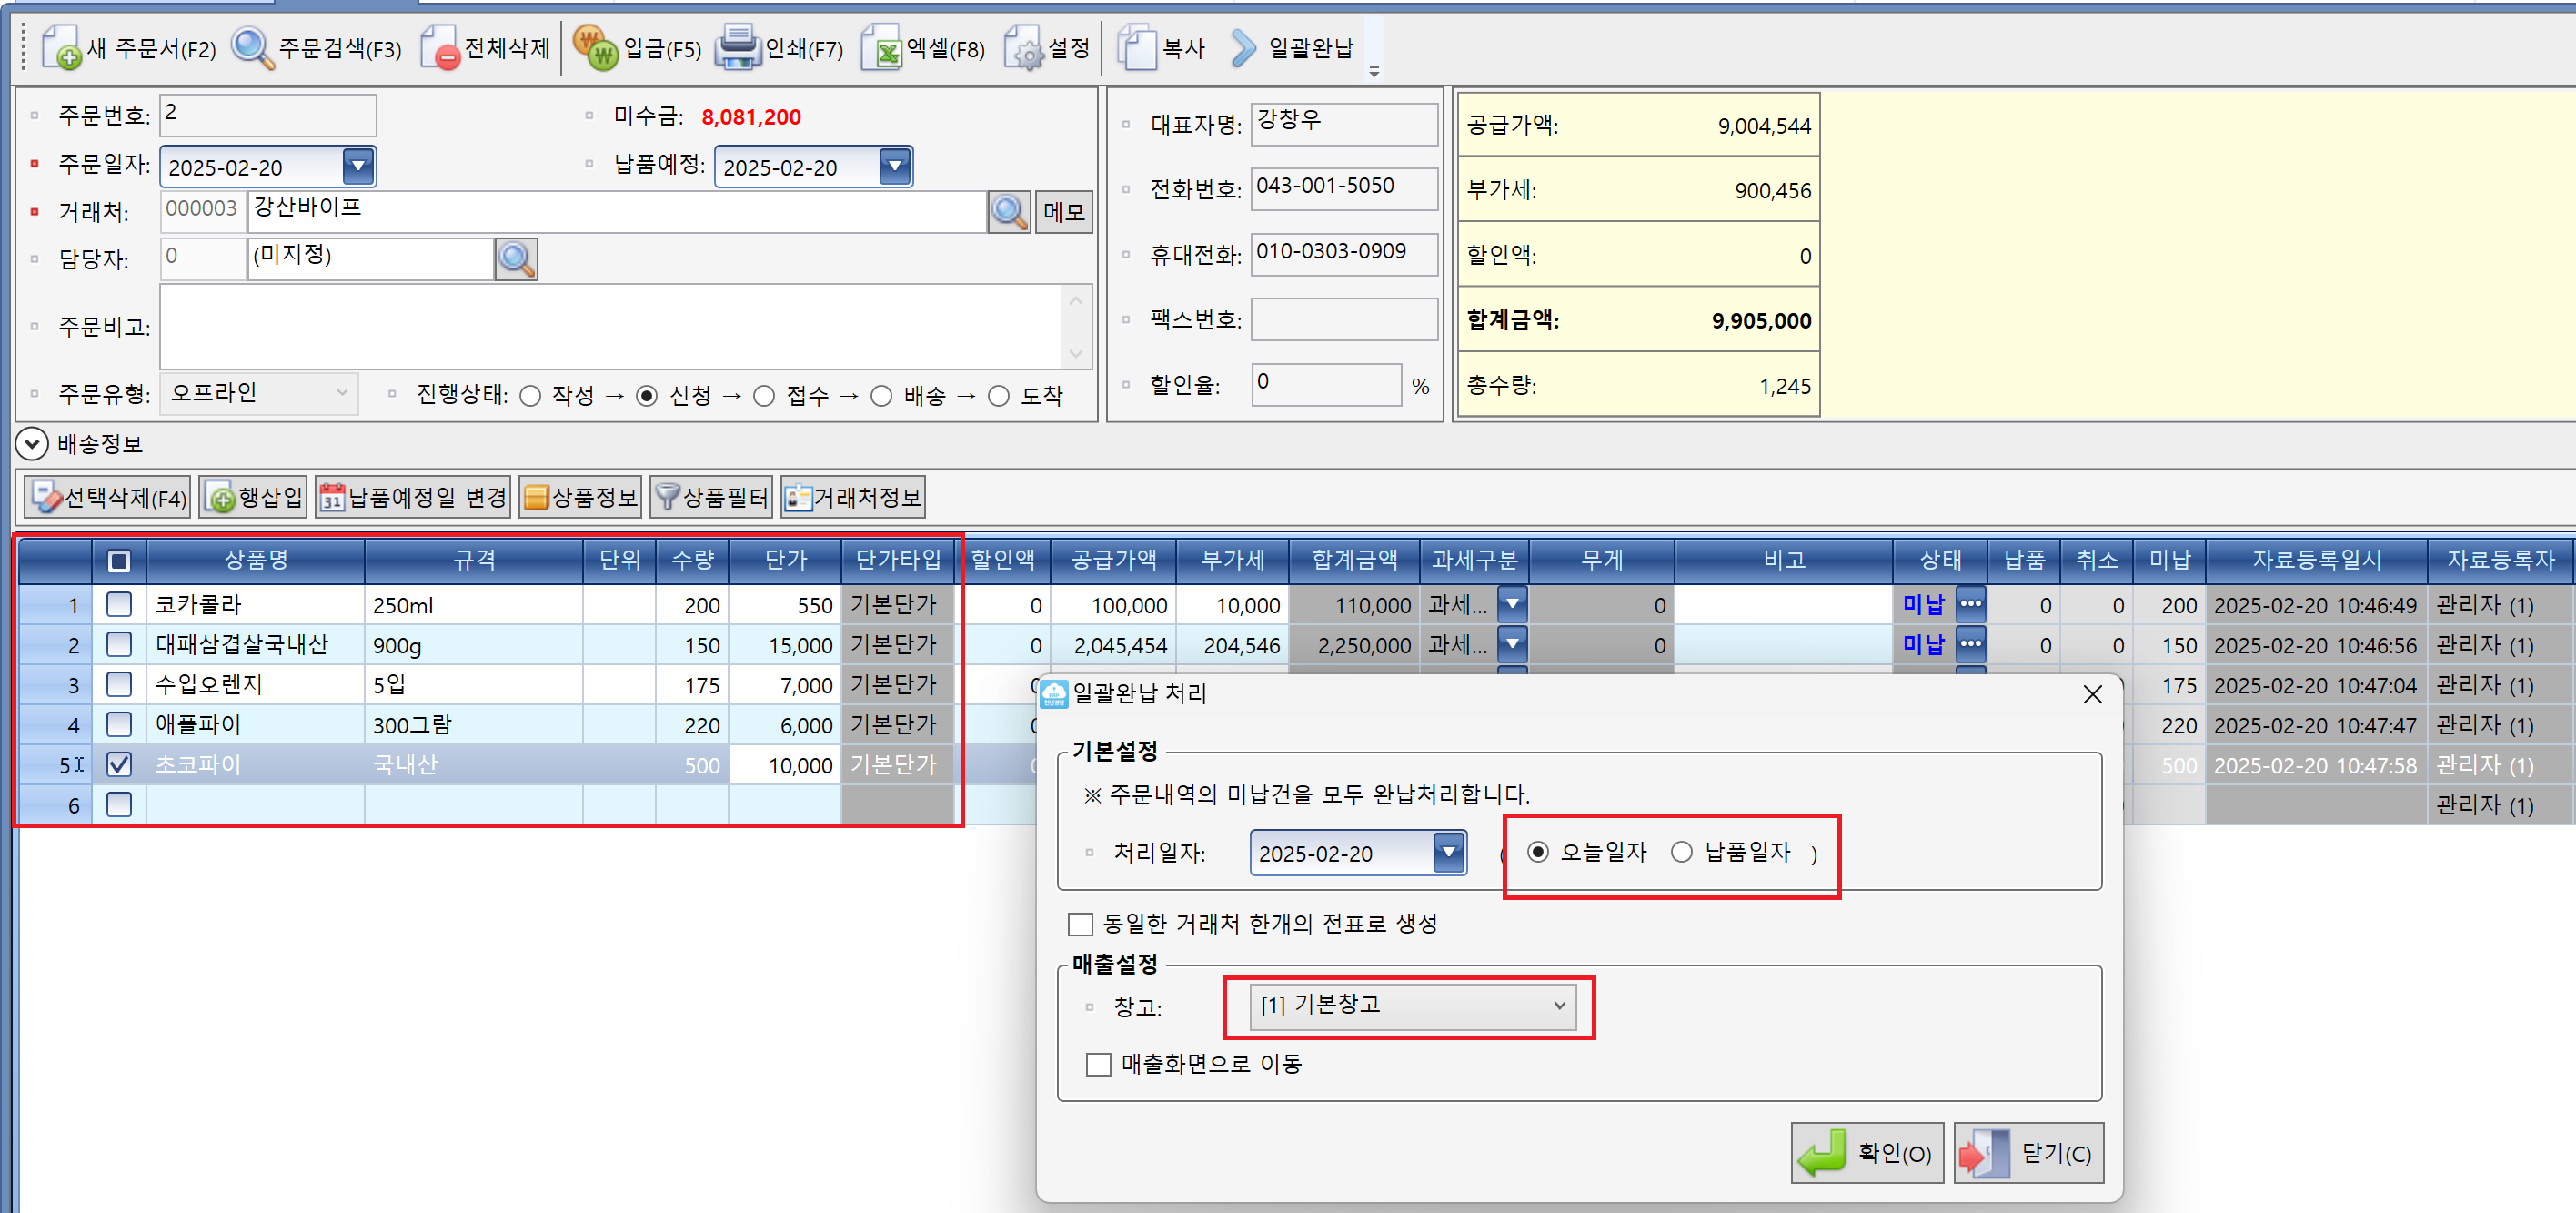Open 과세구분 dropdown in 대패삼겹살국내산 row

tap(1513, 644)
